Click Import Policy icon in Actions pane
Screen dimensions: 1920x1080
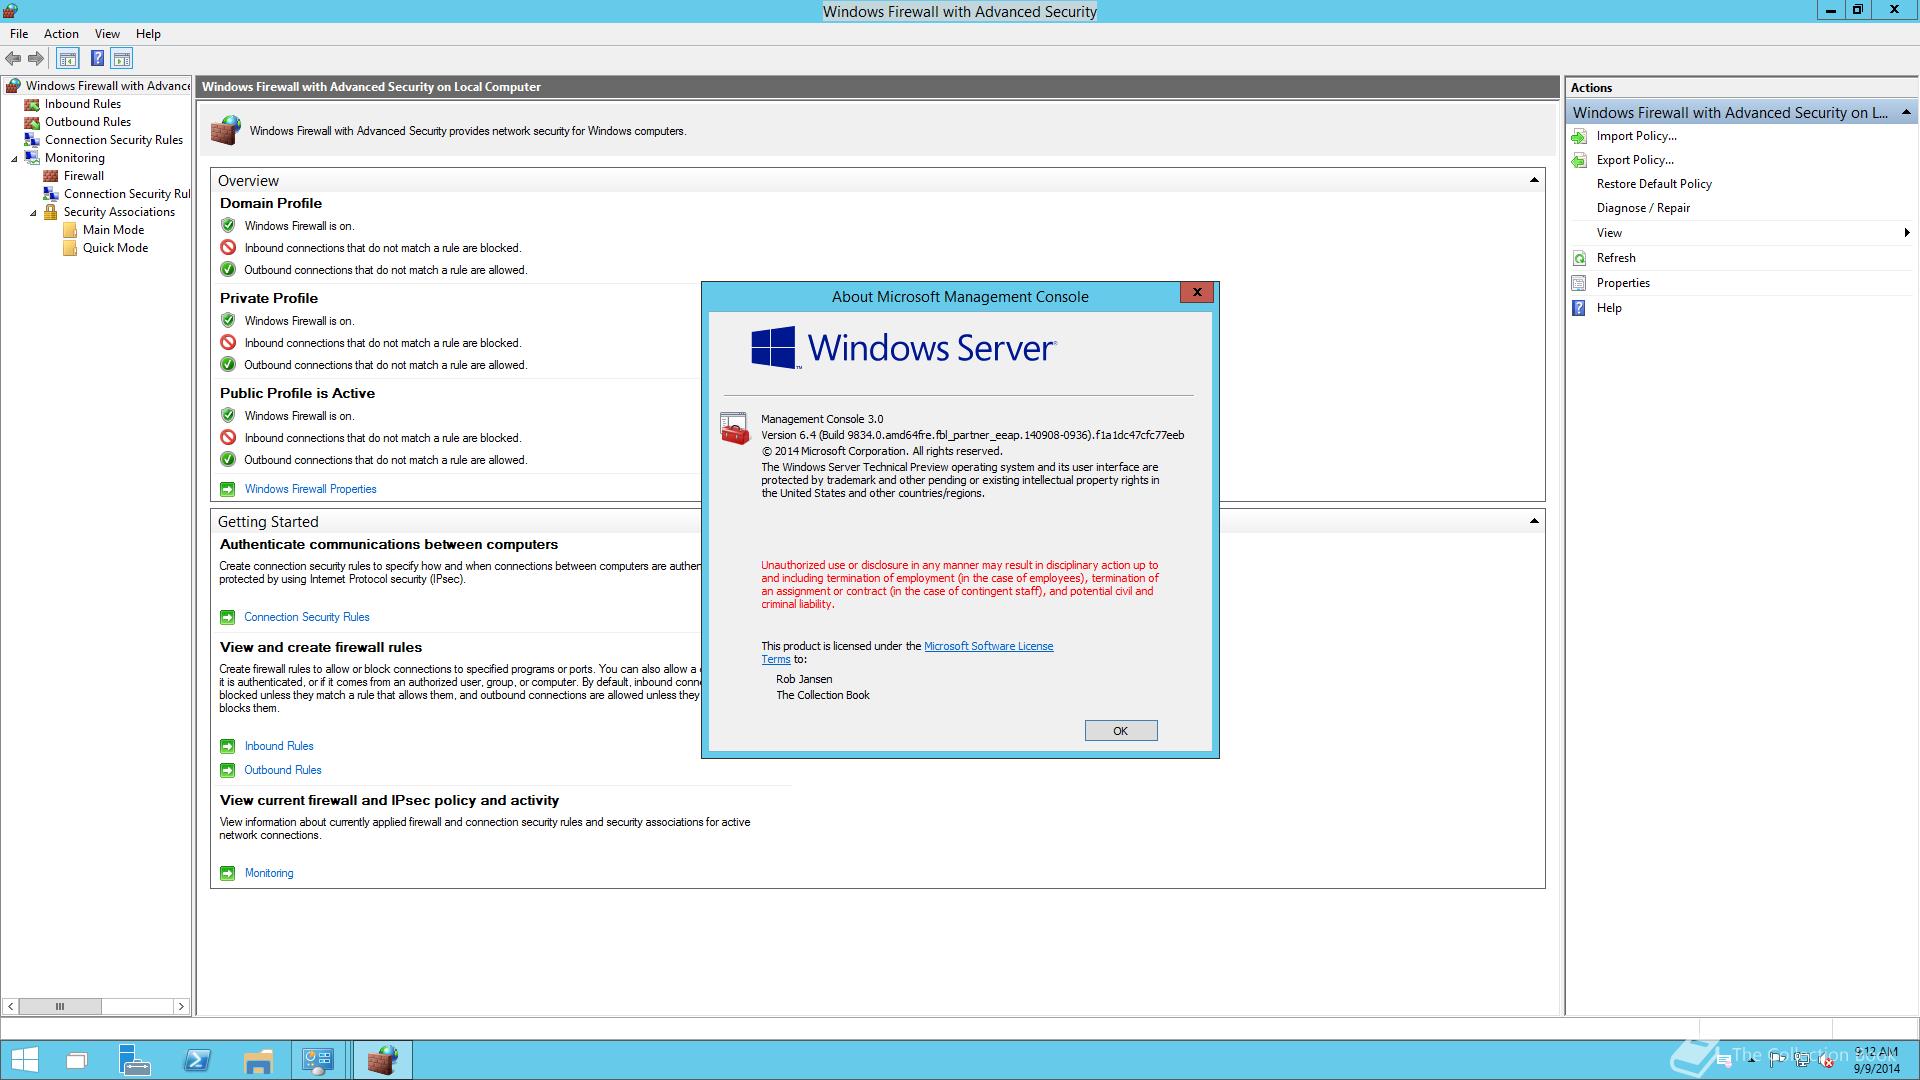tap(1579, 136)
